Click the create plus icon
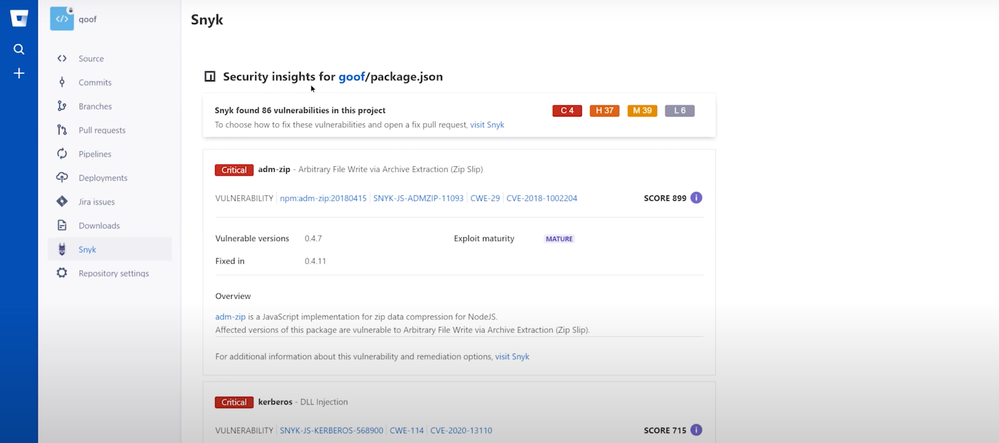Image resolution: width=999 pixels, height=443 pixels. tap(19, 73)
